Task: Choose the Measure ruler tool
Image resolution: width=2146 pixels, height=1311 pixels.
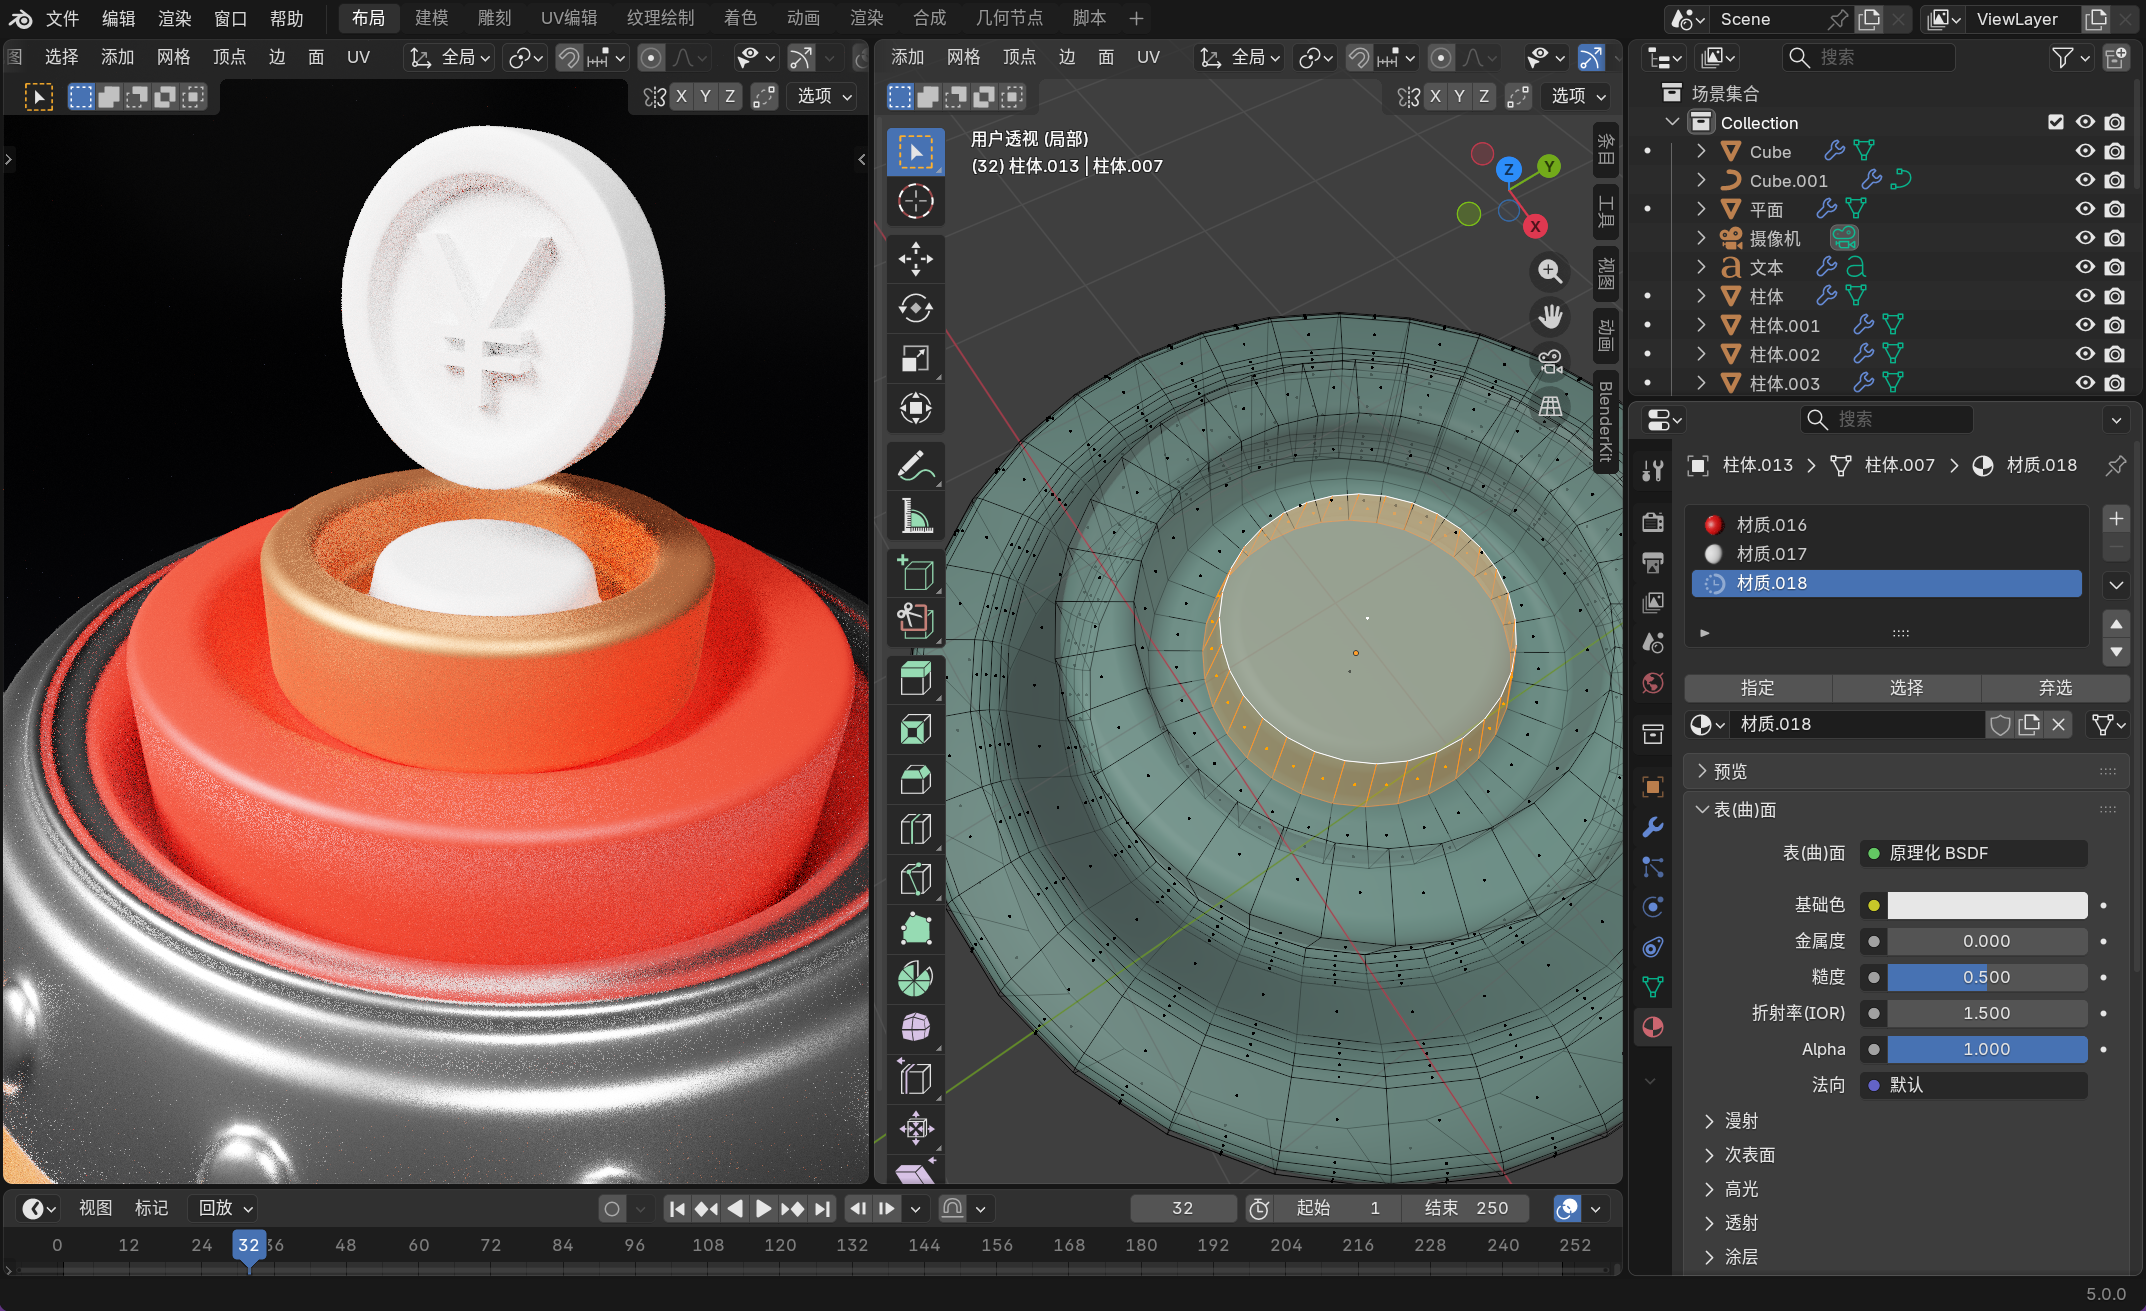Action: pyautogui.click(x=915, y=516)
